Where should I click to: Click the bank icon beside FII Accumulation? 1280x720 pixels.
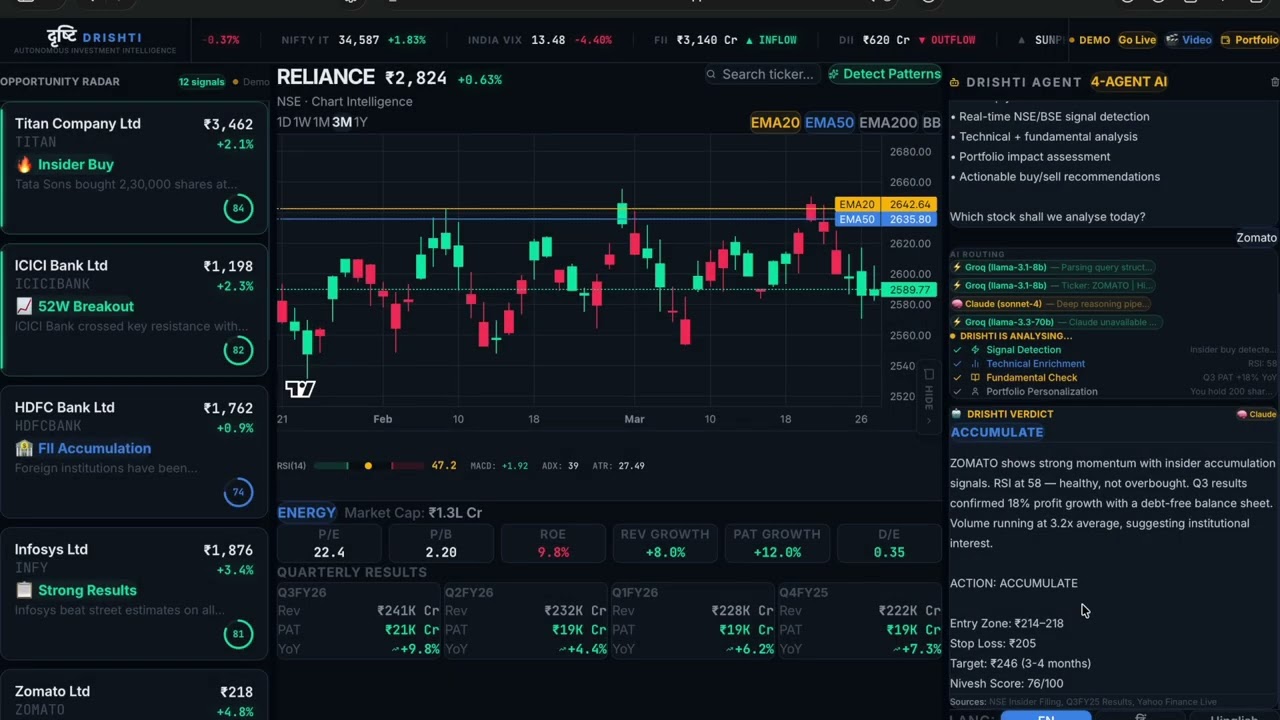click(x=24, y=448)
